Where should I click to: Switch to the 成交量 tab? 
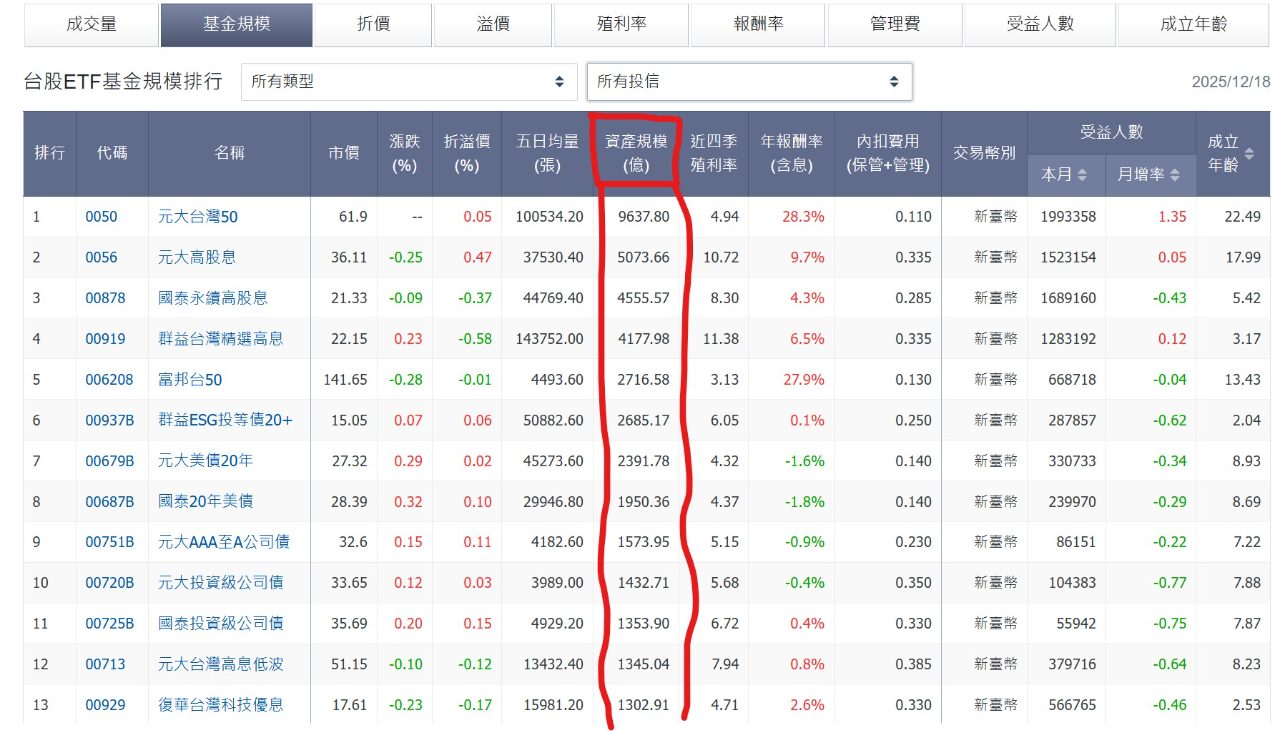91,24
